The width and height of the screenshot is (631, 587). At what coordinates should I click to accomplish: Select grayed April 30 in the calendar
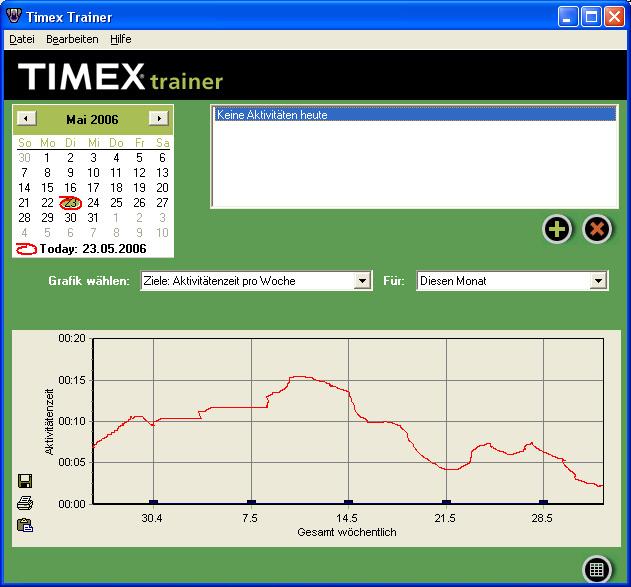pos(24,158)
